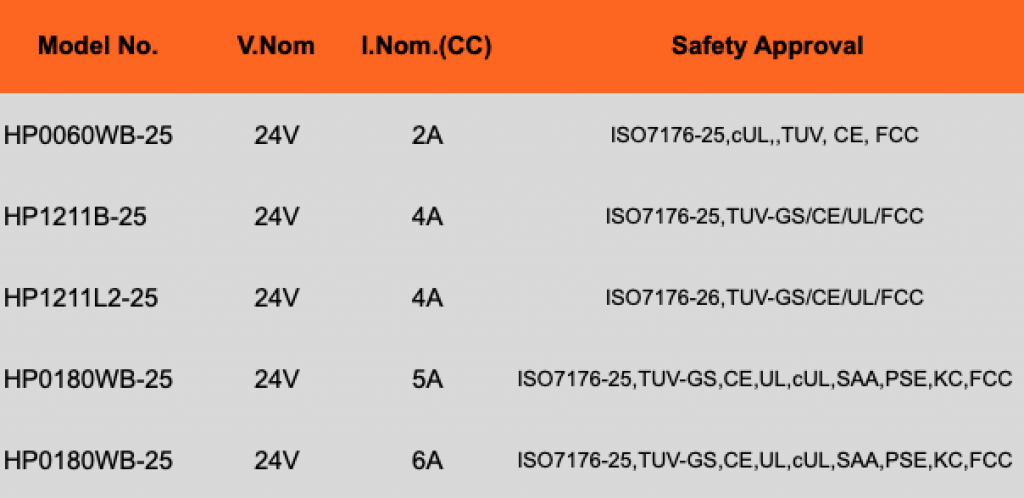Click ISO7176-25,TUV-GS/CE/UL/FCC approval text
This screenshot has width=1024, height=498.
765,217
